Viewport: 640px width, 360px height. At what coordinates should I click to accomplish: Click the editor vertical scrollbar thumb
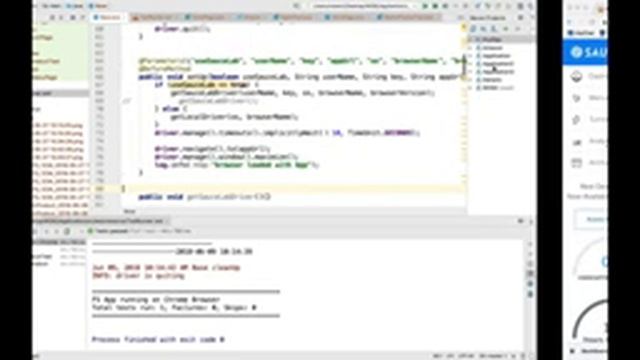coord(464,65)
